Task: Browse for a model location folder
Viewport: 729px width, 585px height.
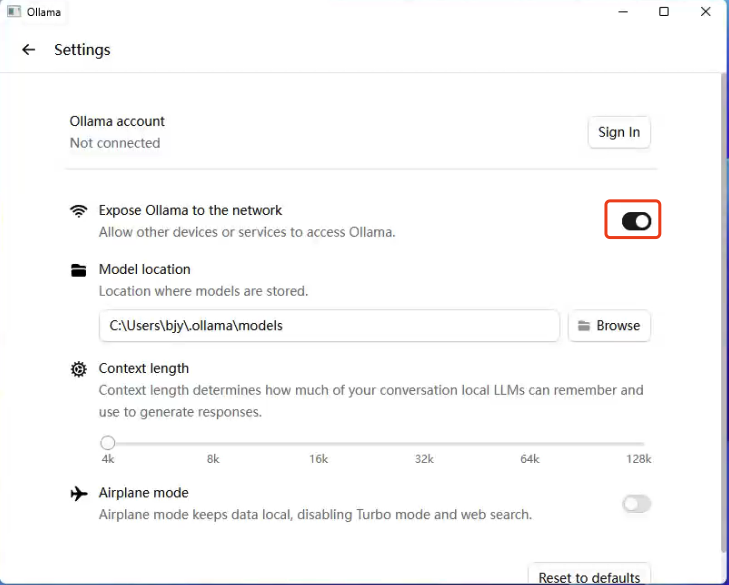Action: (x=609, y=326)
